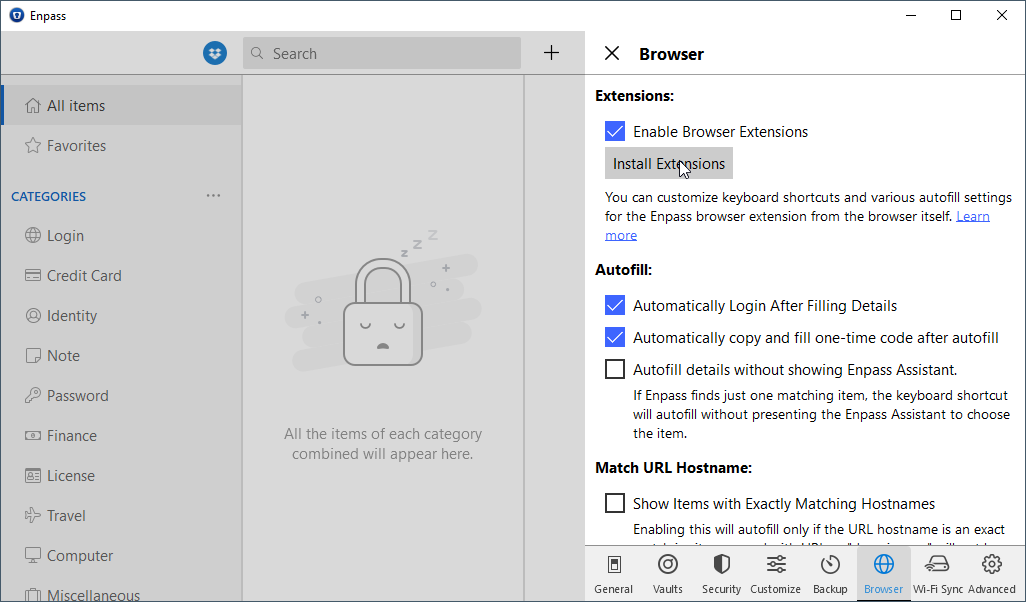Image resolution: width=1026 pixels, height=602 pixels.
Task: Open the License category
Action: click(x=122, y=475)
